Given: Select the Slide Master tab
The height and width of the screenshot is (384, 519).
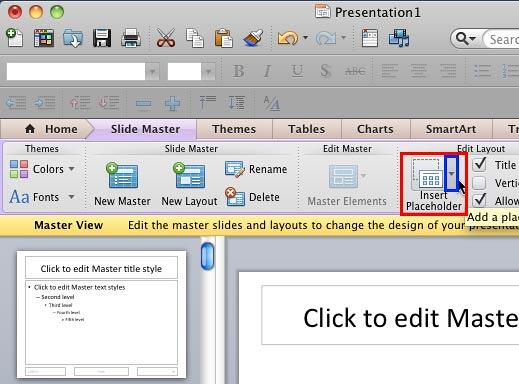Looking at the screenshot, I should click(x=145, y=129).
